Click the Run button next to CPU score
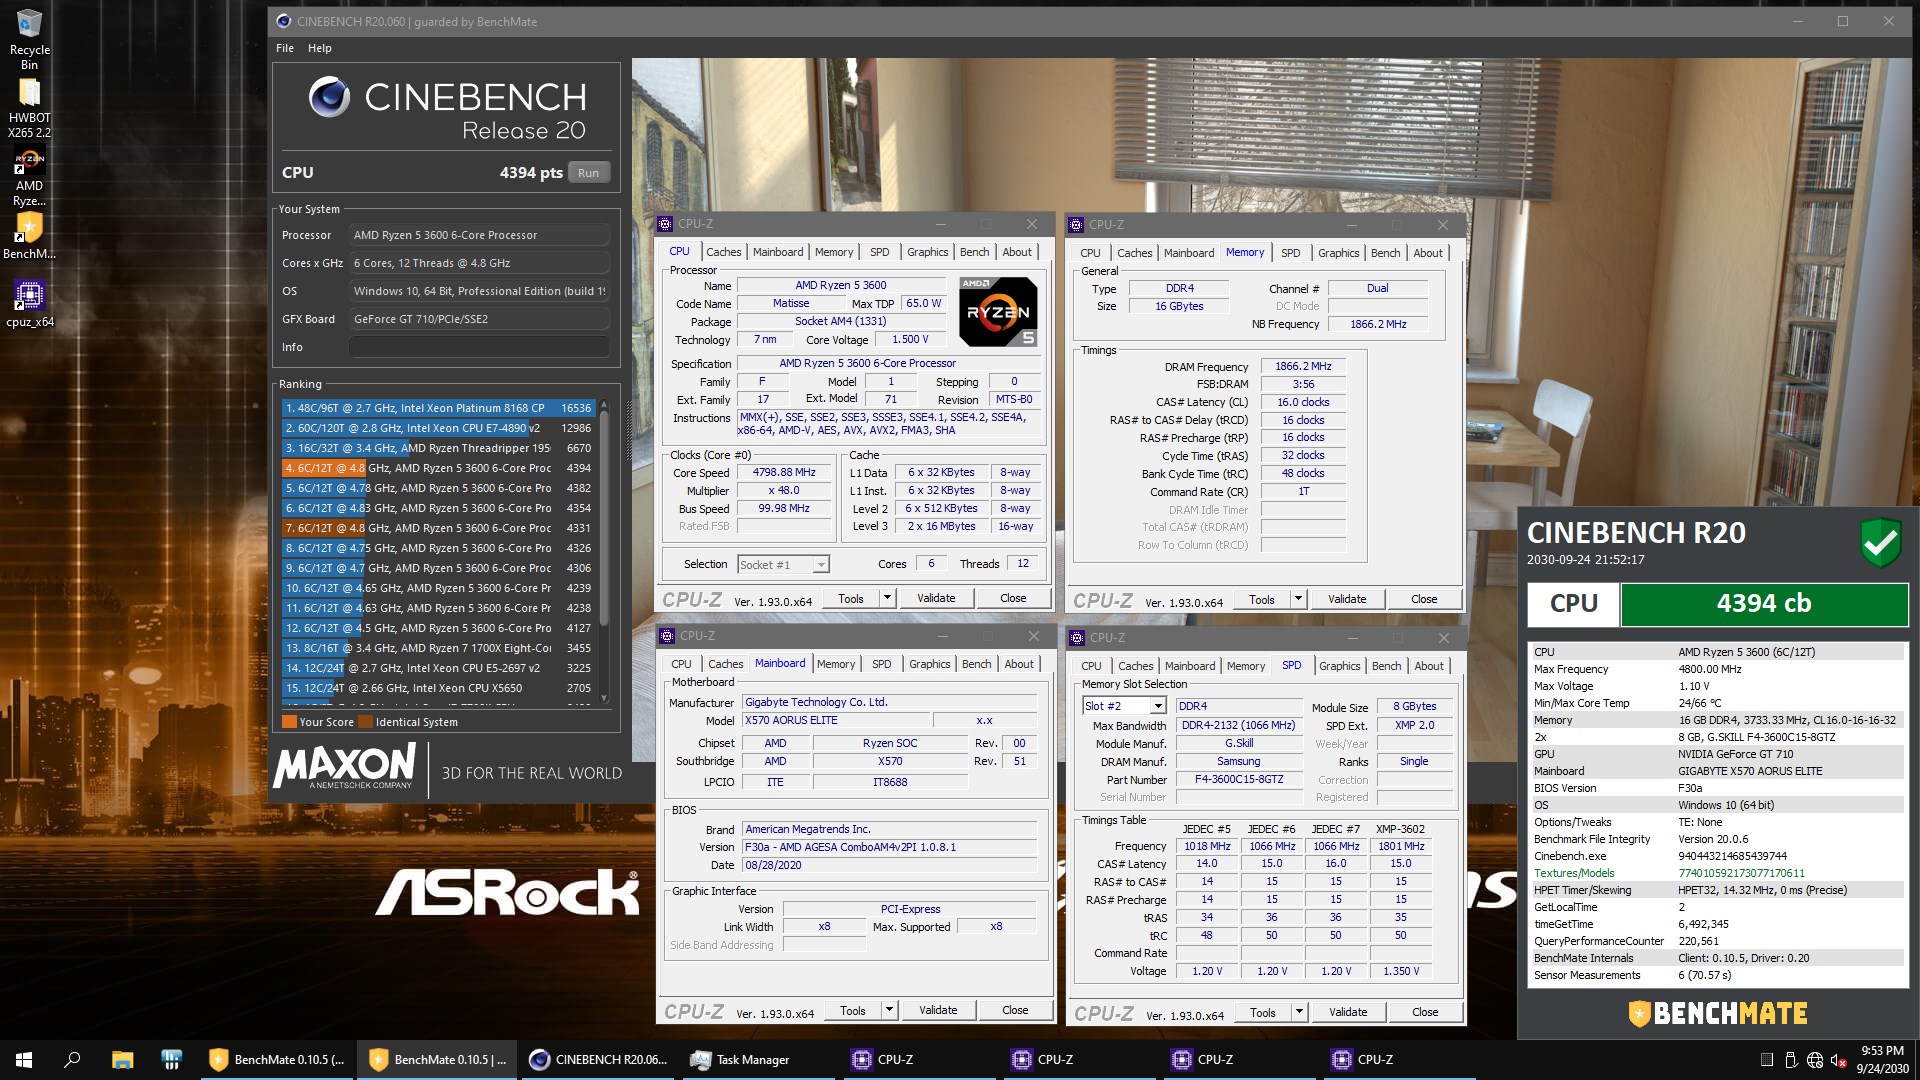Image resolution: width=1920 pixels, height=1080 pixels. point(589,173)
